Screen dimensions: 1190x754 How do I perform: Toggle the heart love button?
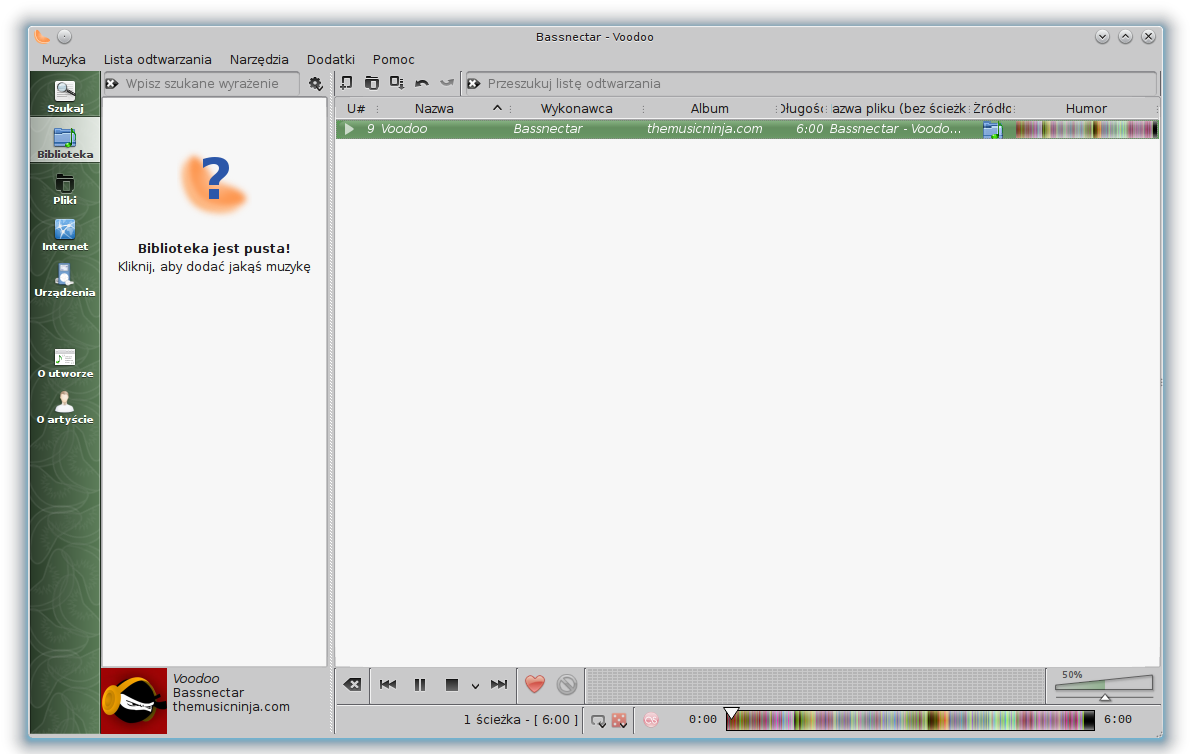pos(535,685)
